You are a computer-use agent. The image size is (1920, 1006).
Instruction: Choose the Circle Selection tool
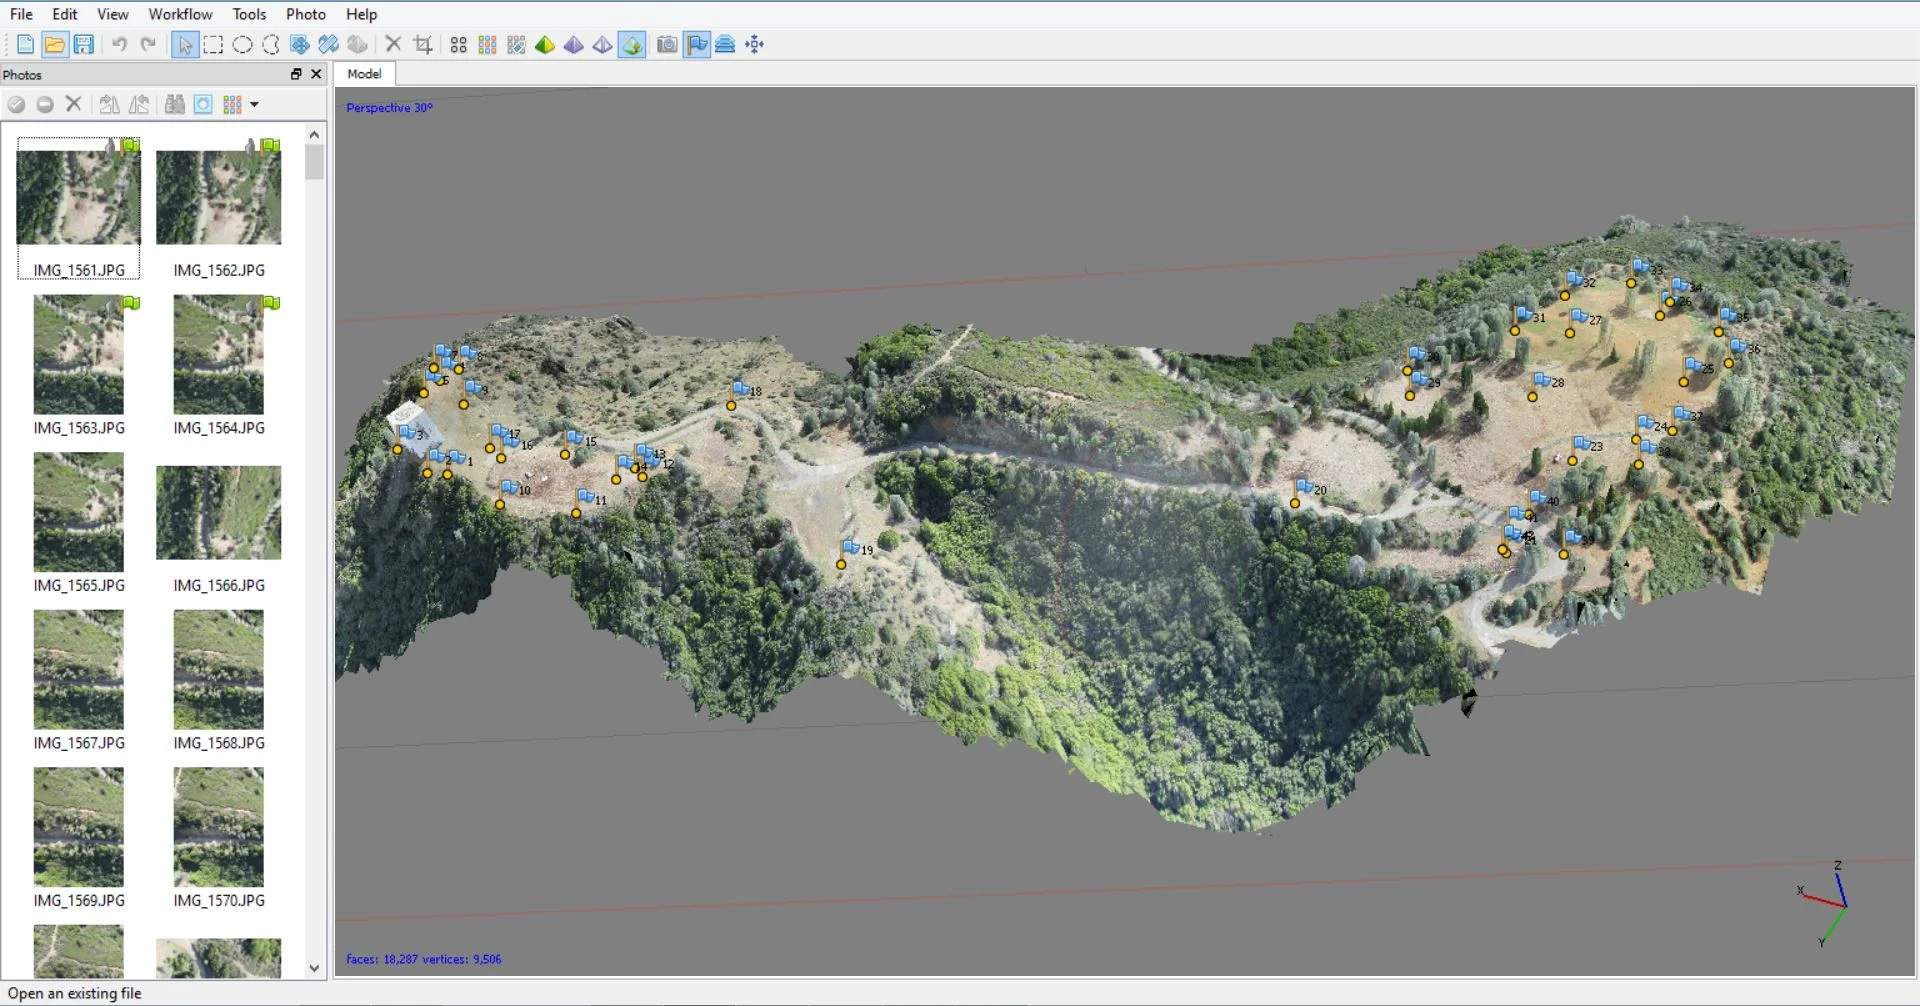pos(242,45)
